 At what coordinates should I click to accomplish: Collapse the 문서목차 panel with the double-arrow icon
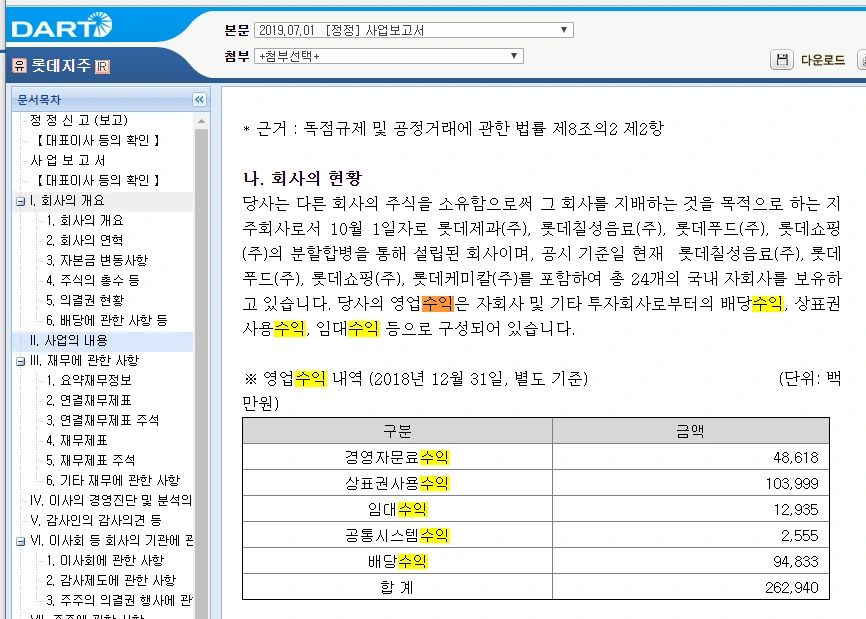tap(199, 99)
